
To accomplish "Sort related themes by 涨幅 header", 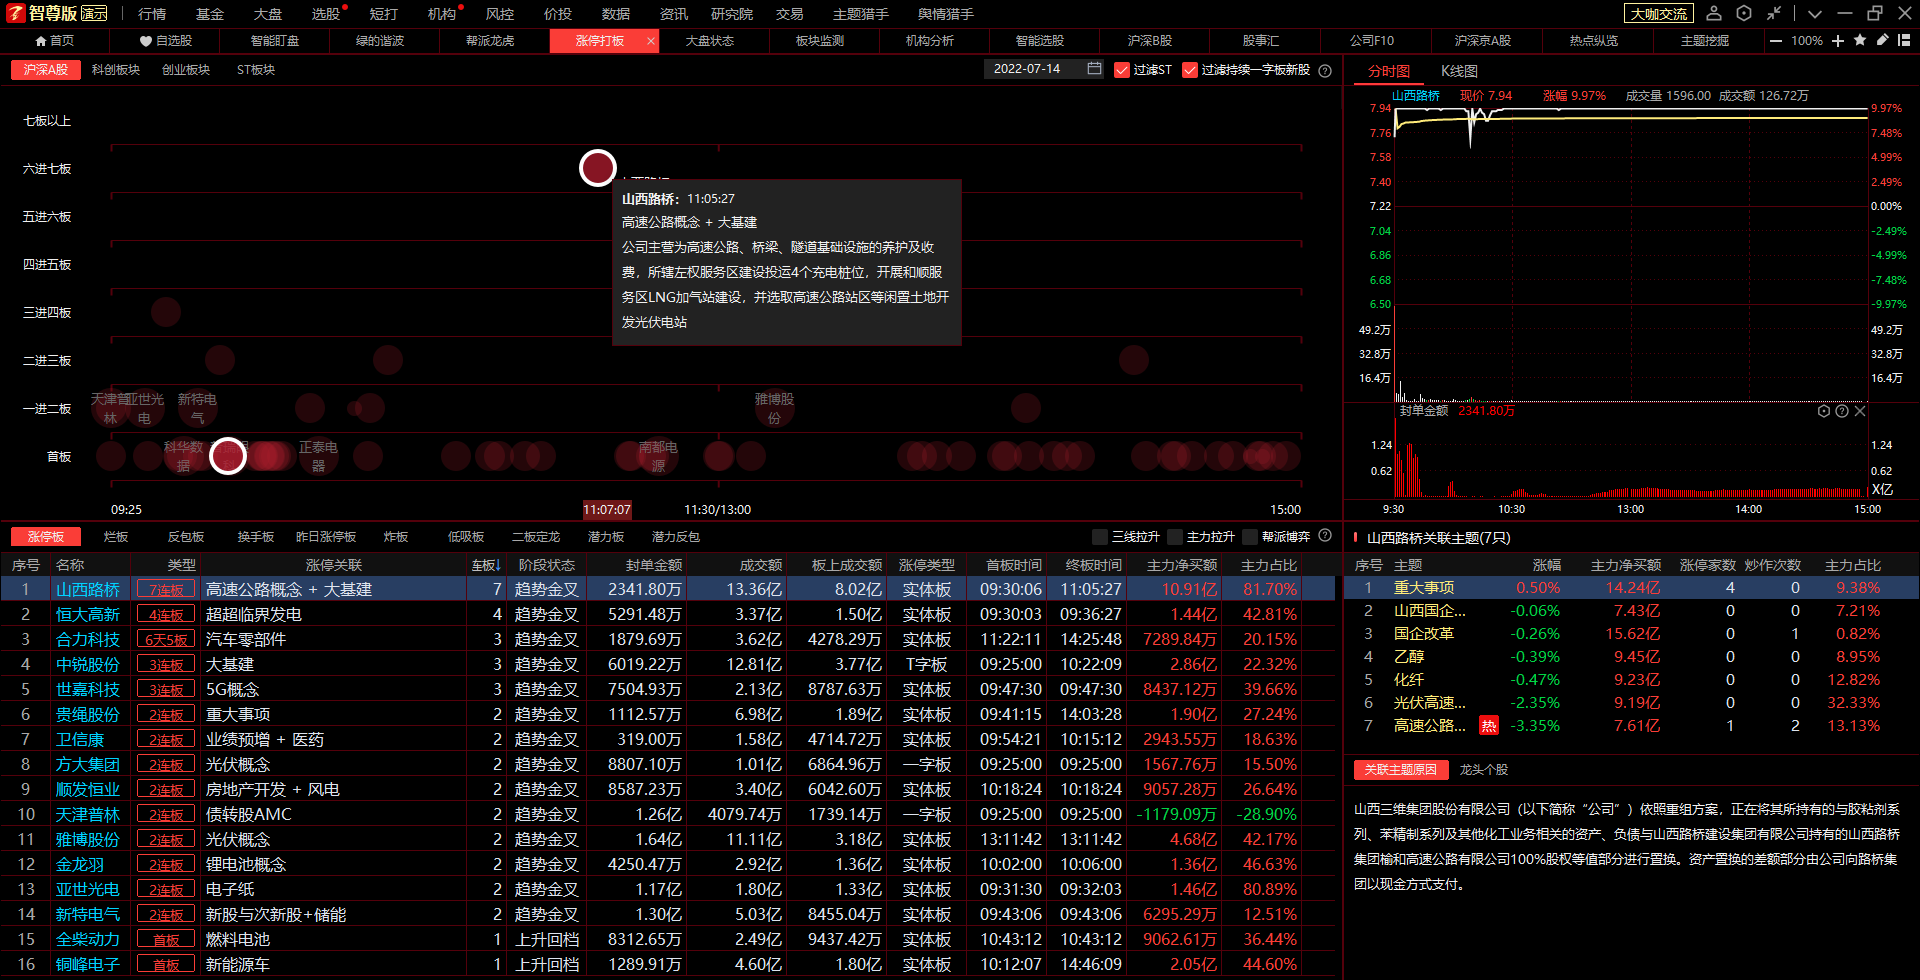I will coord(1547,565).
